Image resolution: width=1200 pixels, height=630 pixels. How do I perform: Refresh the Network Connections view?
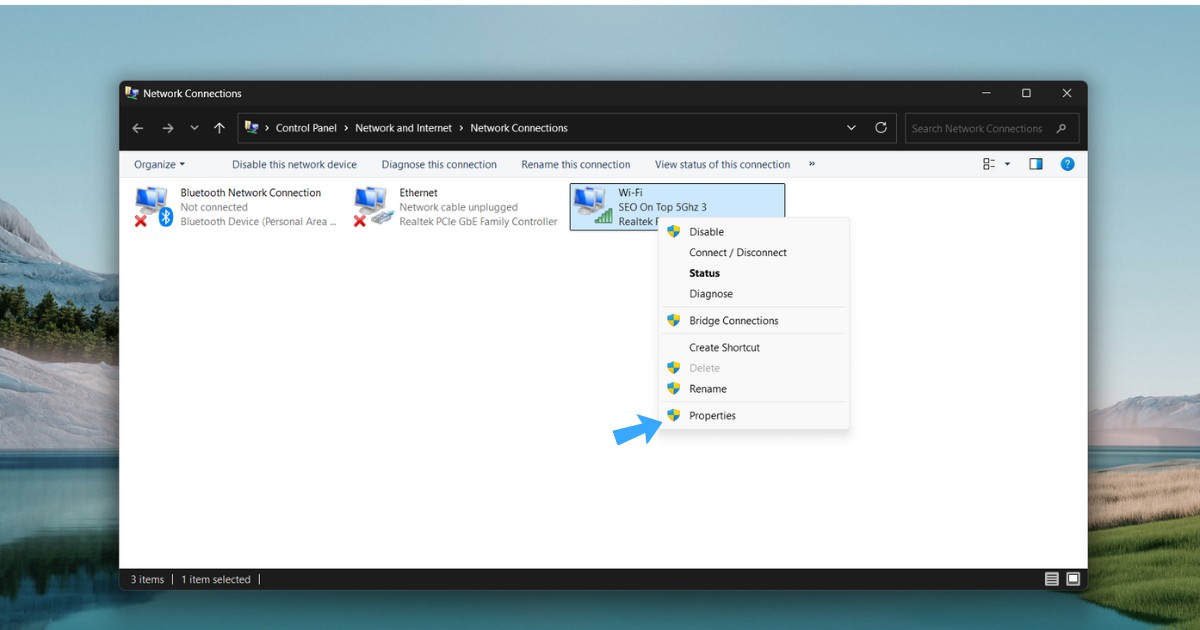[x=881, y=128]
